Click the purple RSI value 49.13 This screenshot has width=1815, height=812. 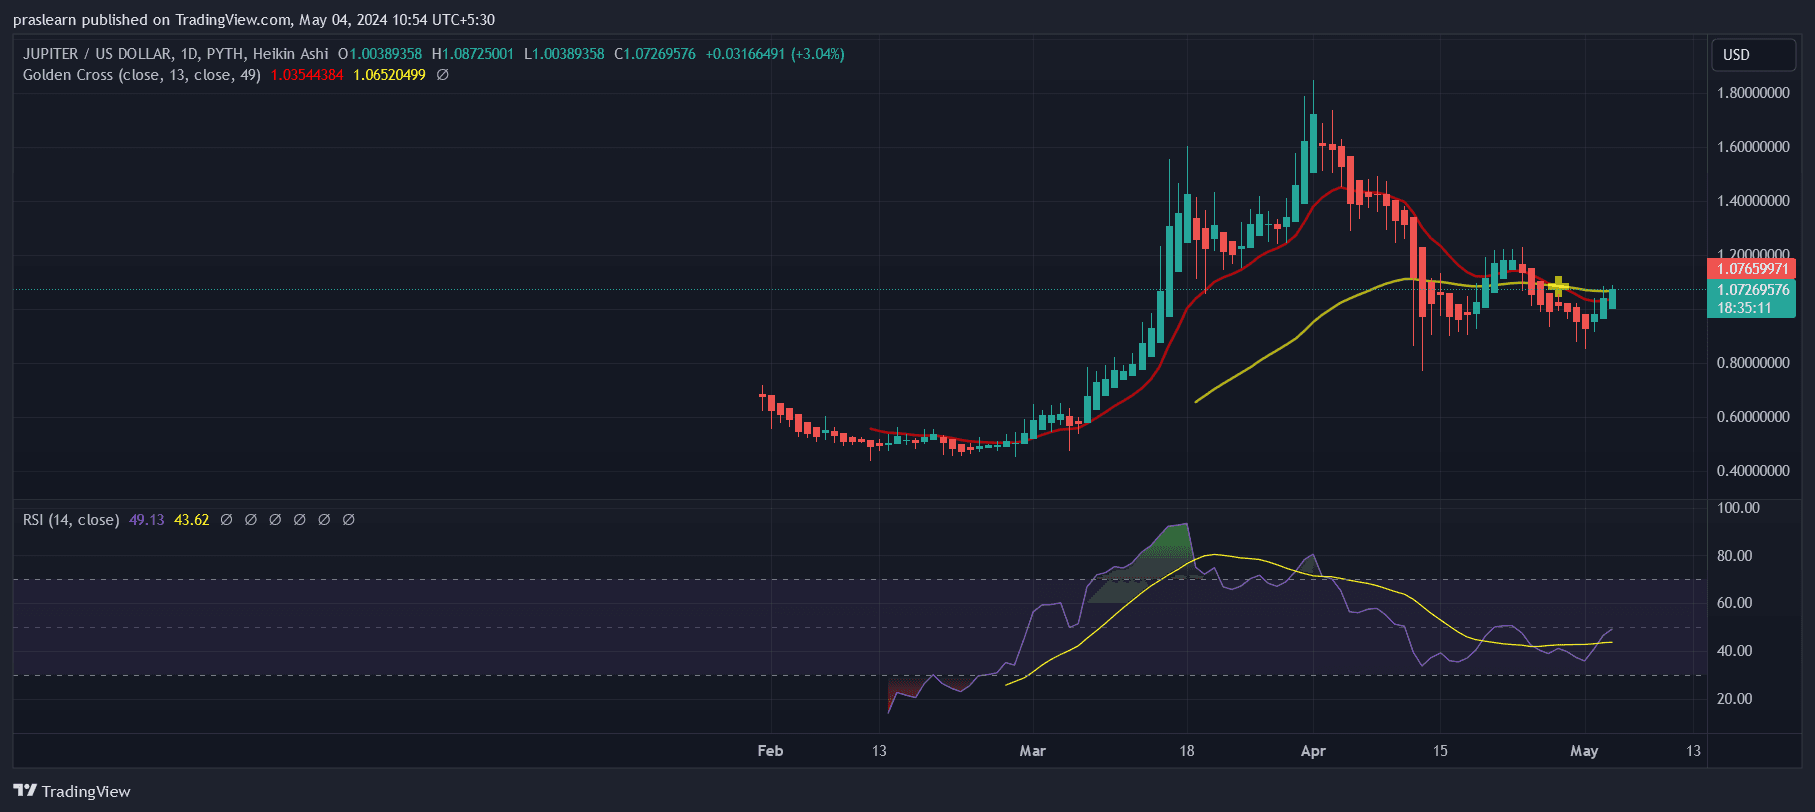(x=146, y=520)
